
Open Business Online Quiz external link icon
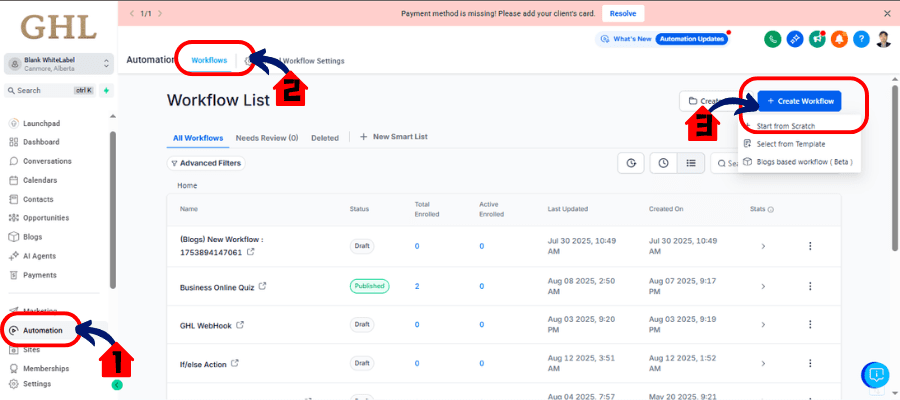[262, 286]
